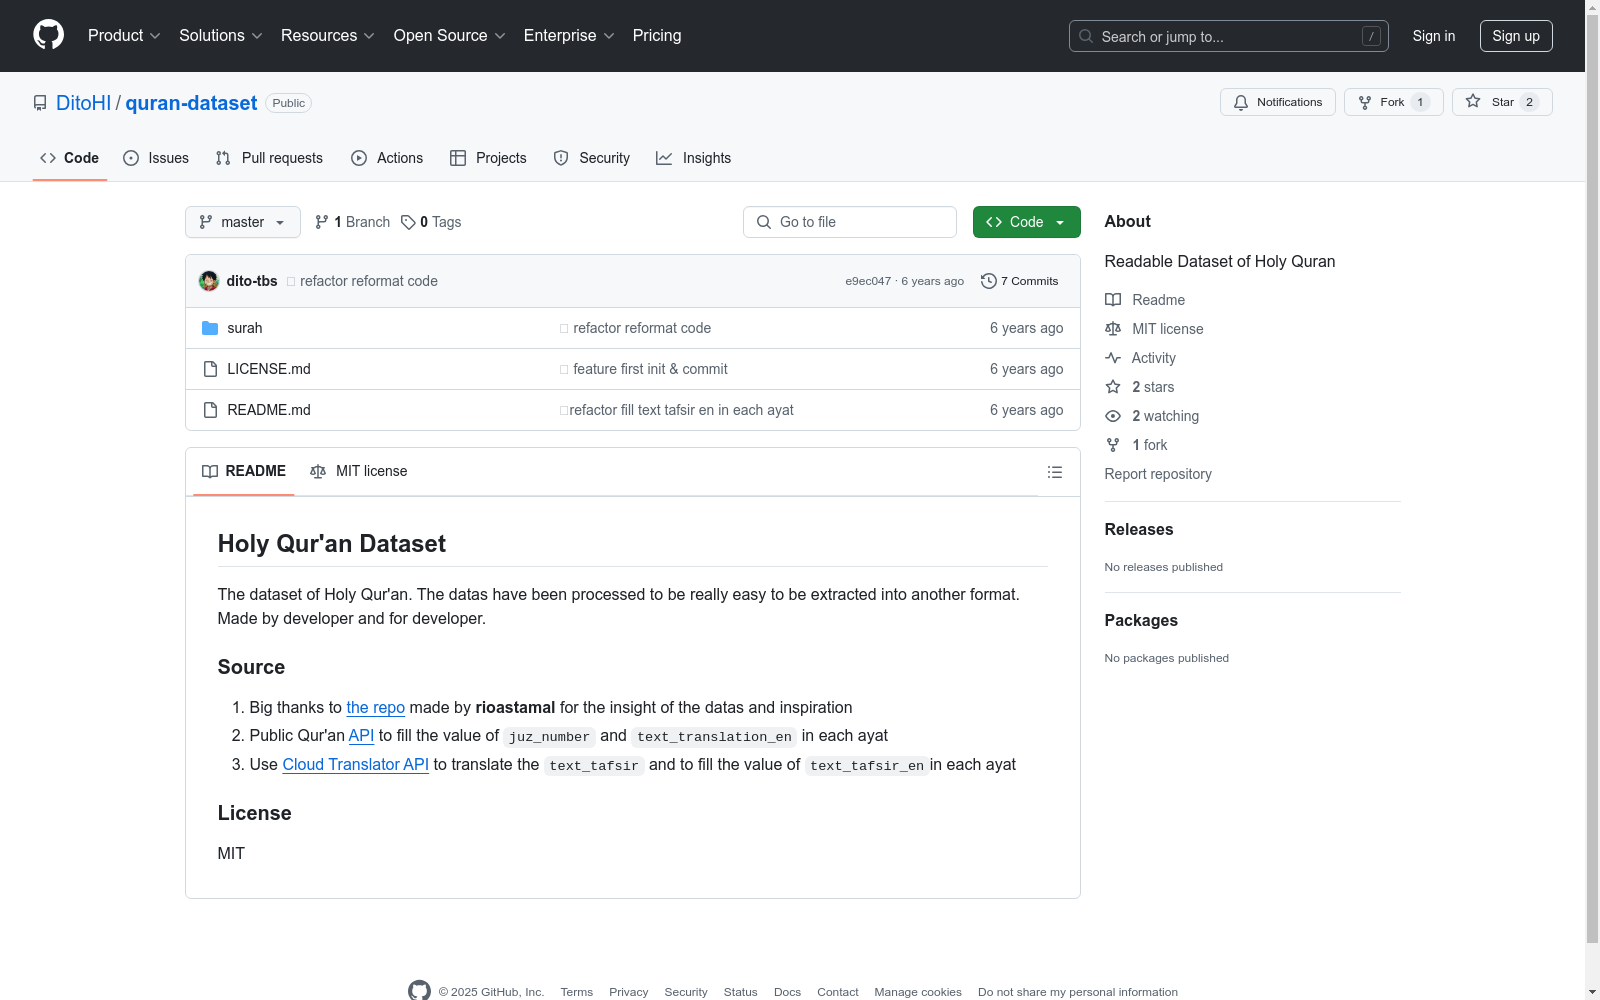Expand the Resources menu
Image resolution: width=1600 pixels, height=1000 pixels.
tap(328, 36)
